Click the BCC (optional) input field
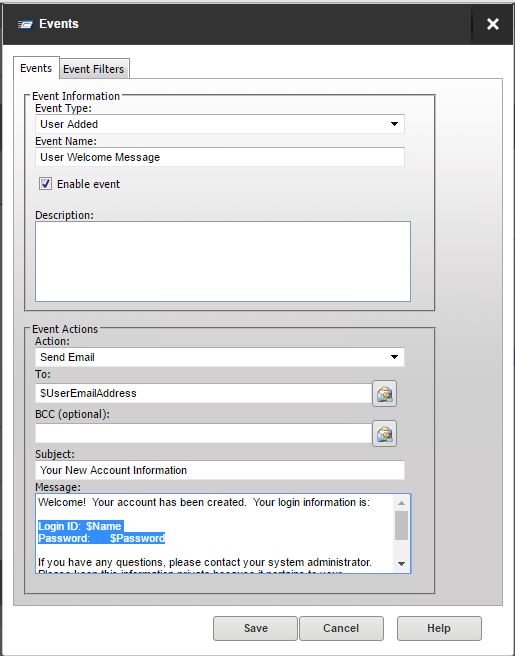Image resolution: width=515 pixels, height=656 pixels. [x=203, y=433]
